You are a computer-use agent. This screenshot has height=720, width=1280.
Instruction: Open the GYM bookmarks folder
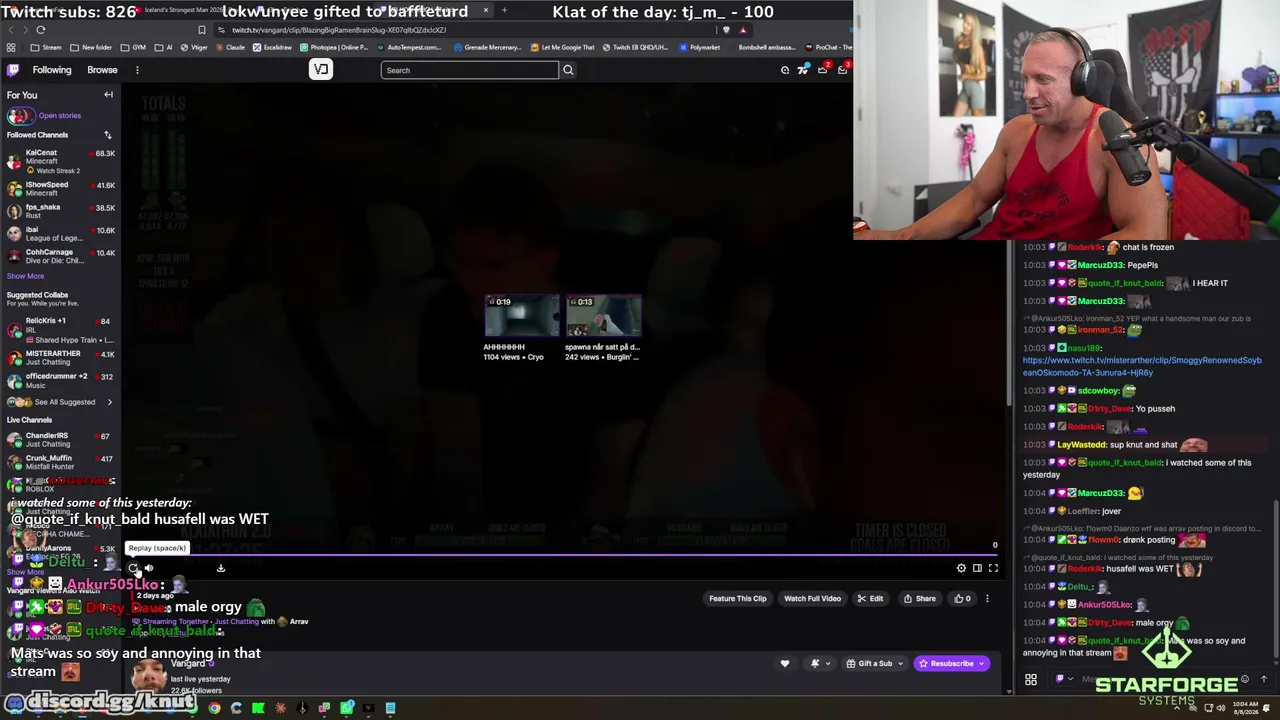[133, 47]
